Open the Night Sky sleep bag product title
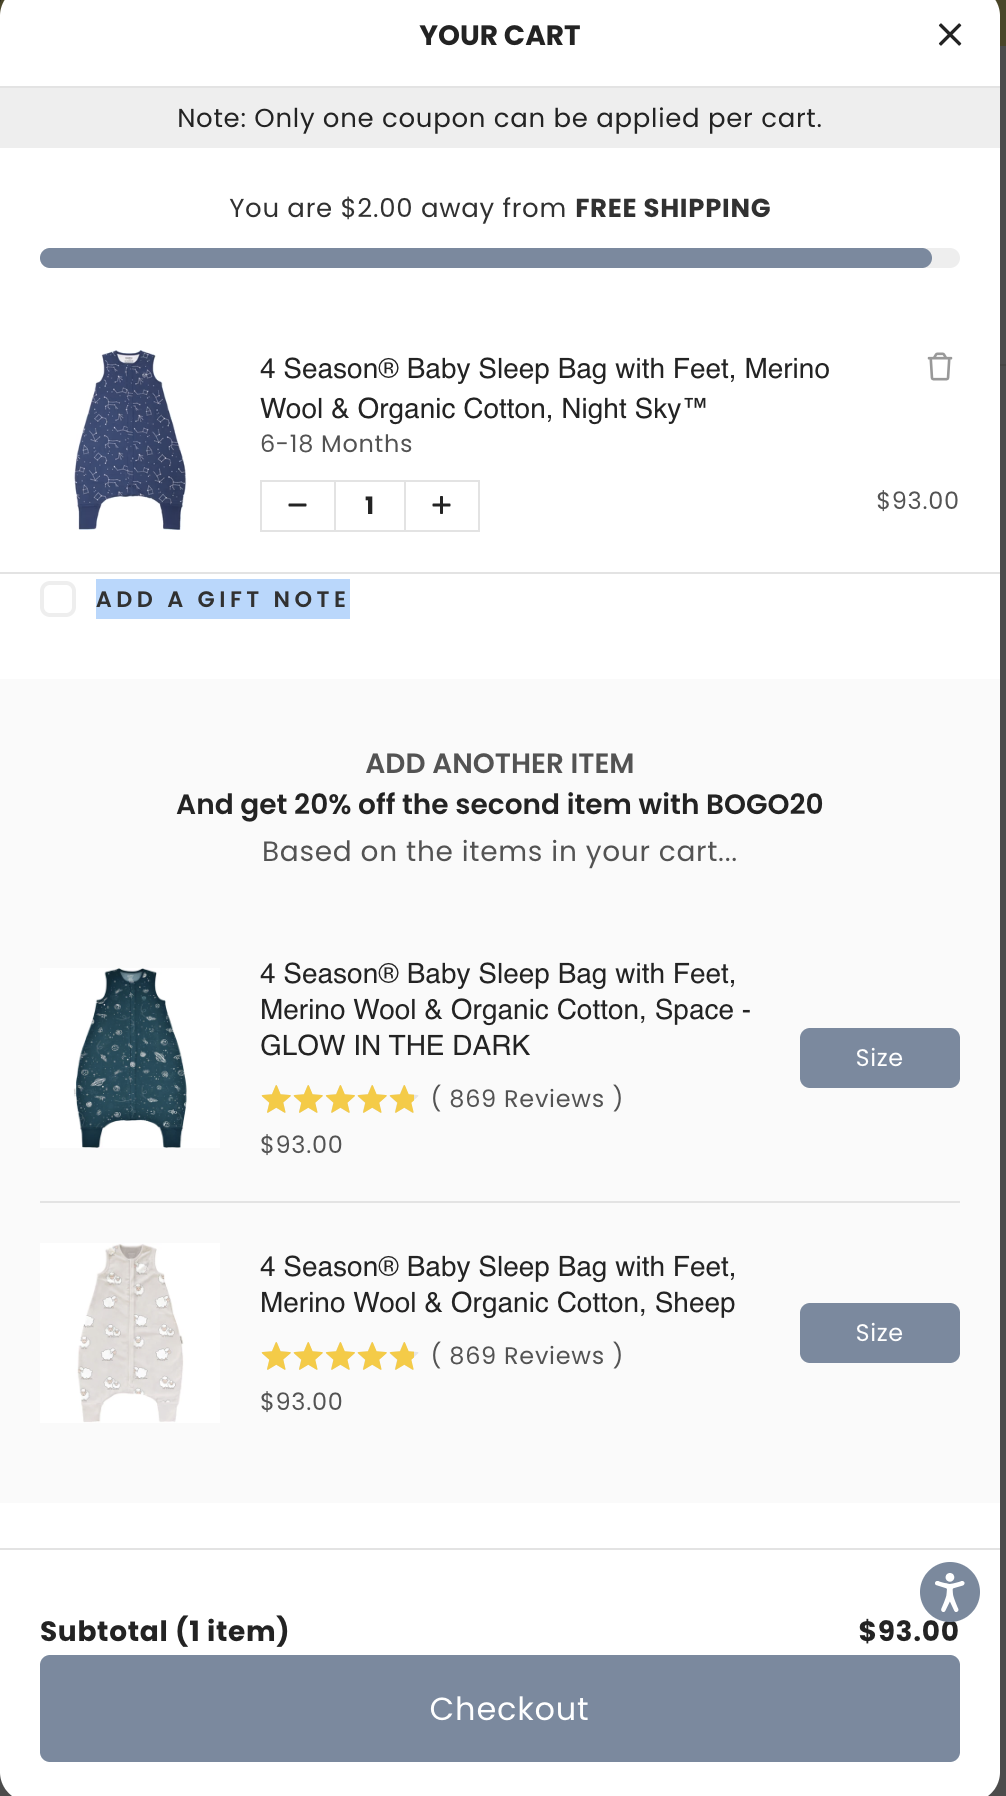 point(544,388)
